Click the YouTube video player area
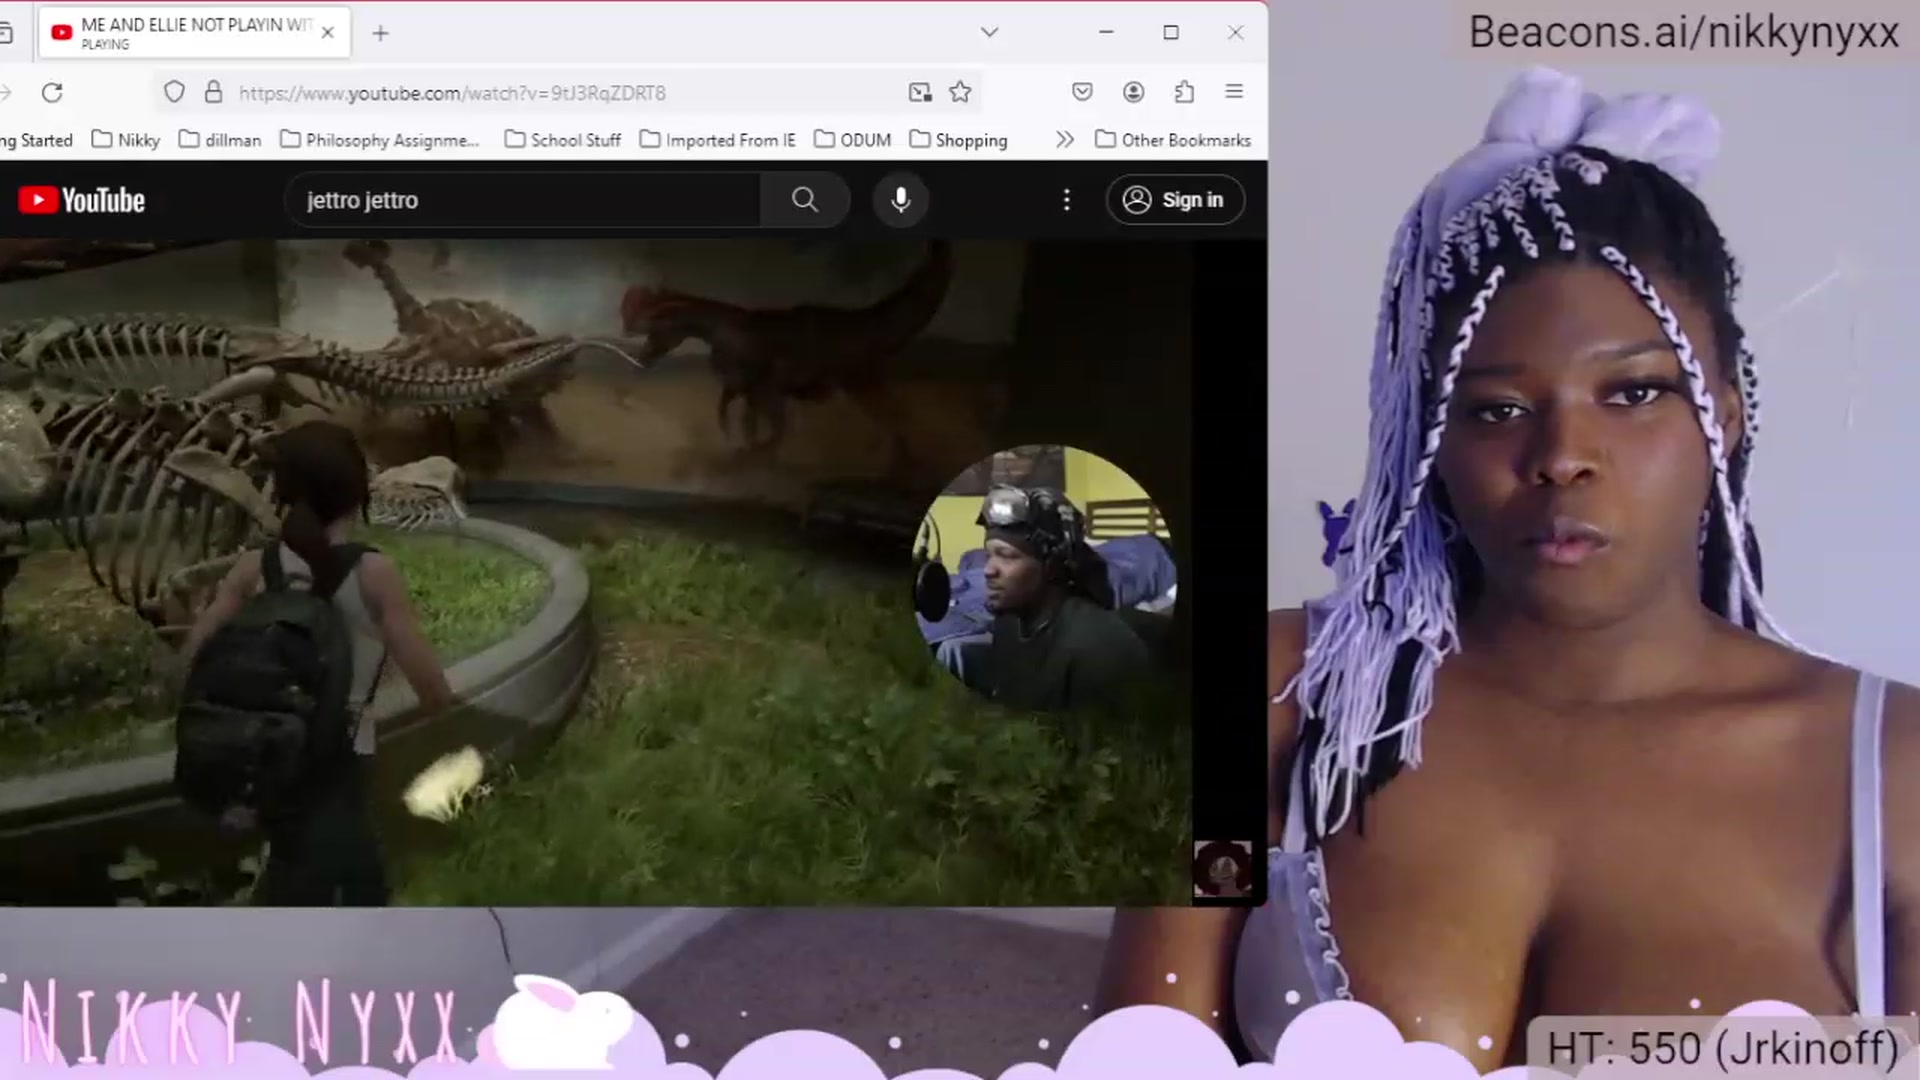Image resolution: width=1920 pixels, height=1080 pixels. [x=596, y=572]
